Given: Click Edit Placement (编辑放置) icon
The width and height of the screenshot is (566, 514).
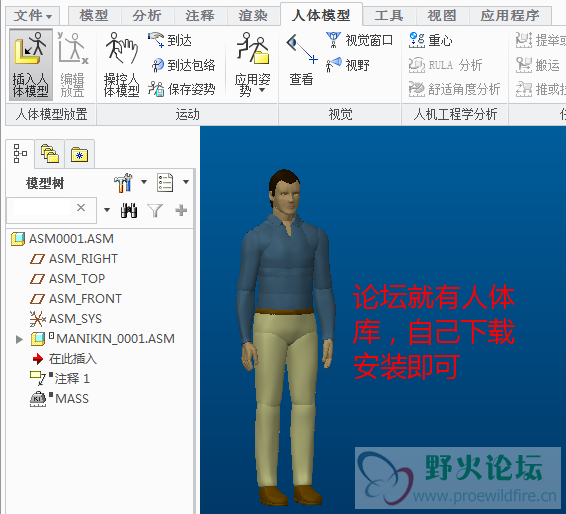Looking at the screenshot, I should coord(73,65).
